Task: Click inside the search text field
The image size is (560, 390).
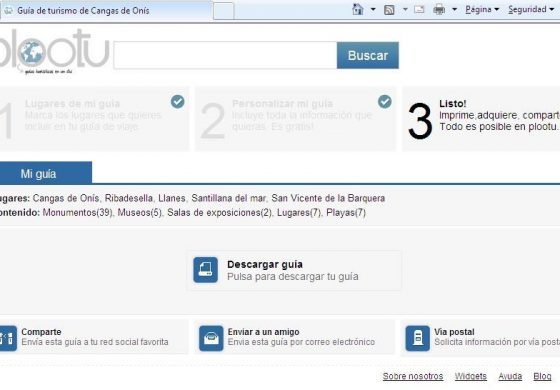Action: [225, 55]
